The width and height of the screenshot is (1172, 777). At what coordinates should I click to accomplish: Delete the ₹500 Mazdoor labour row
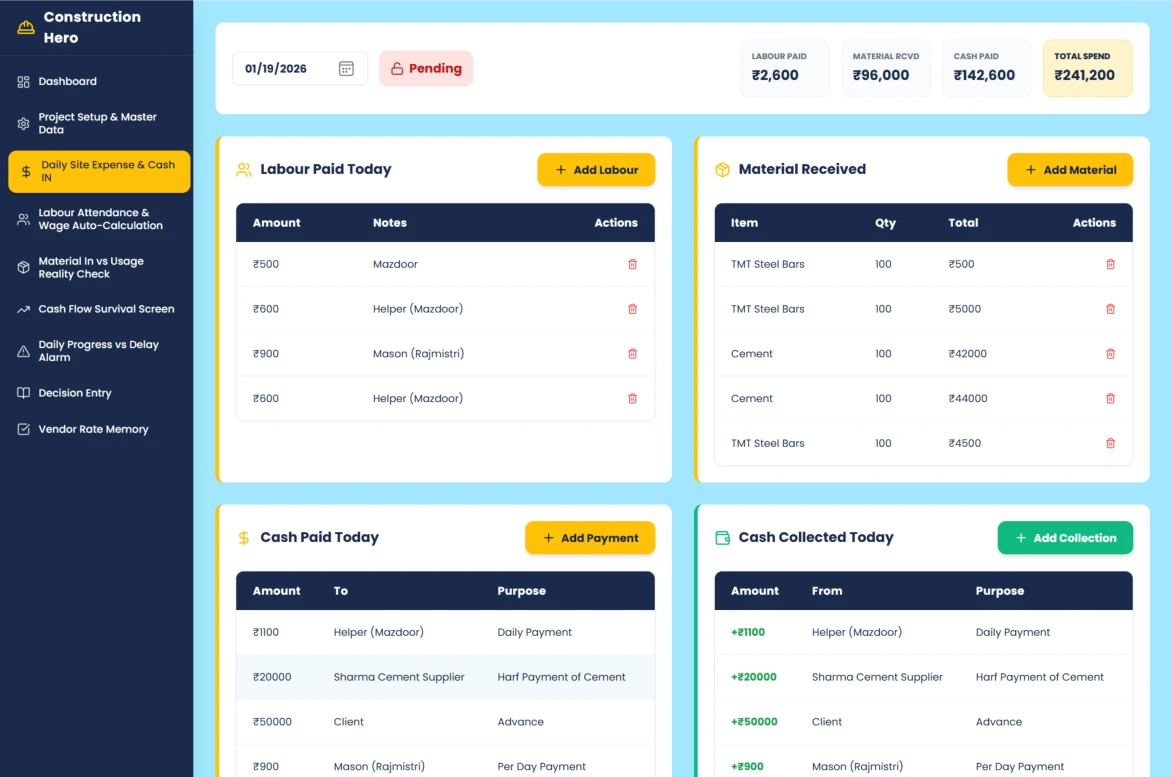click(632, 264)
